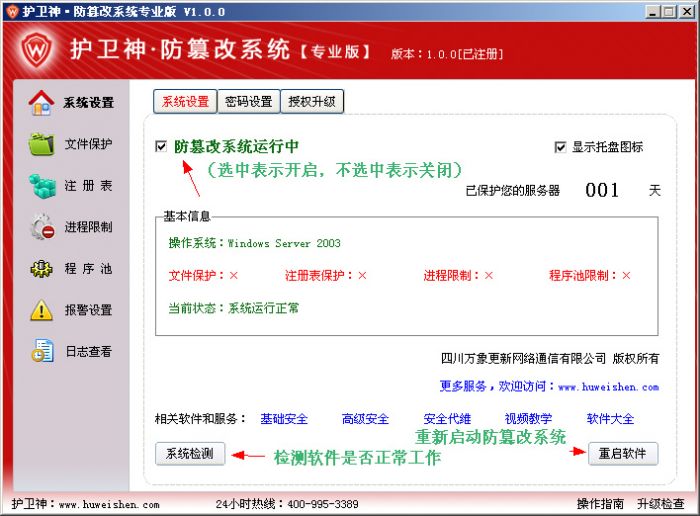Open the 高级安全 link

tap(365, 419)
